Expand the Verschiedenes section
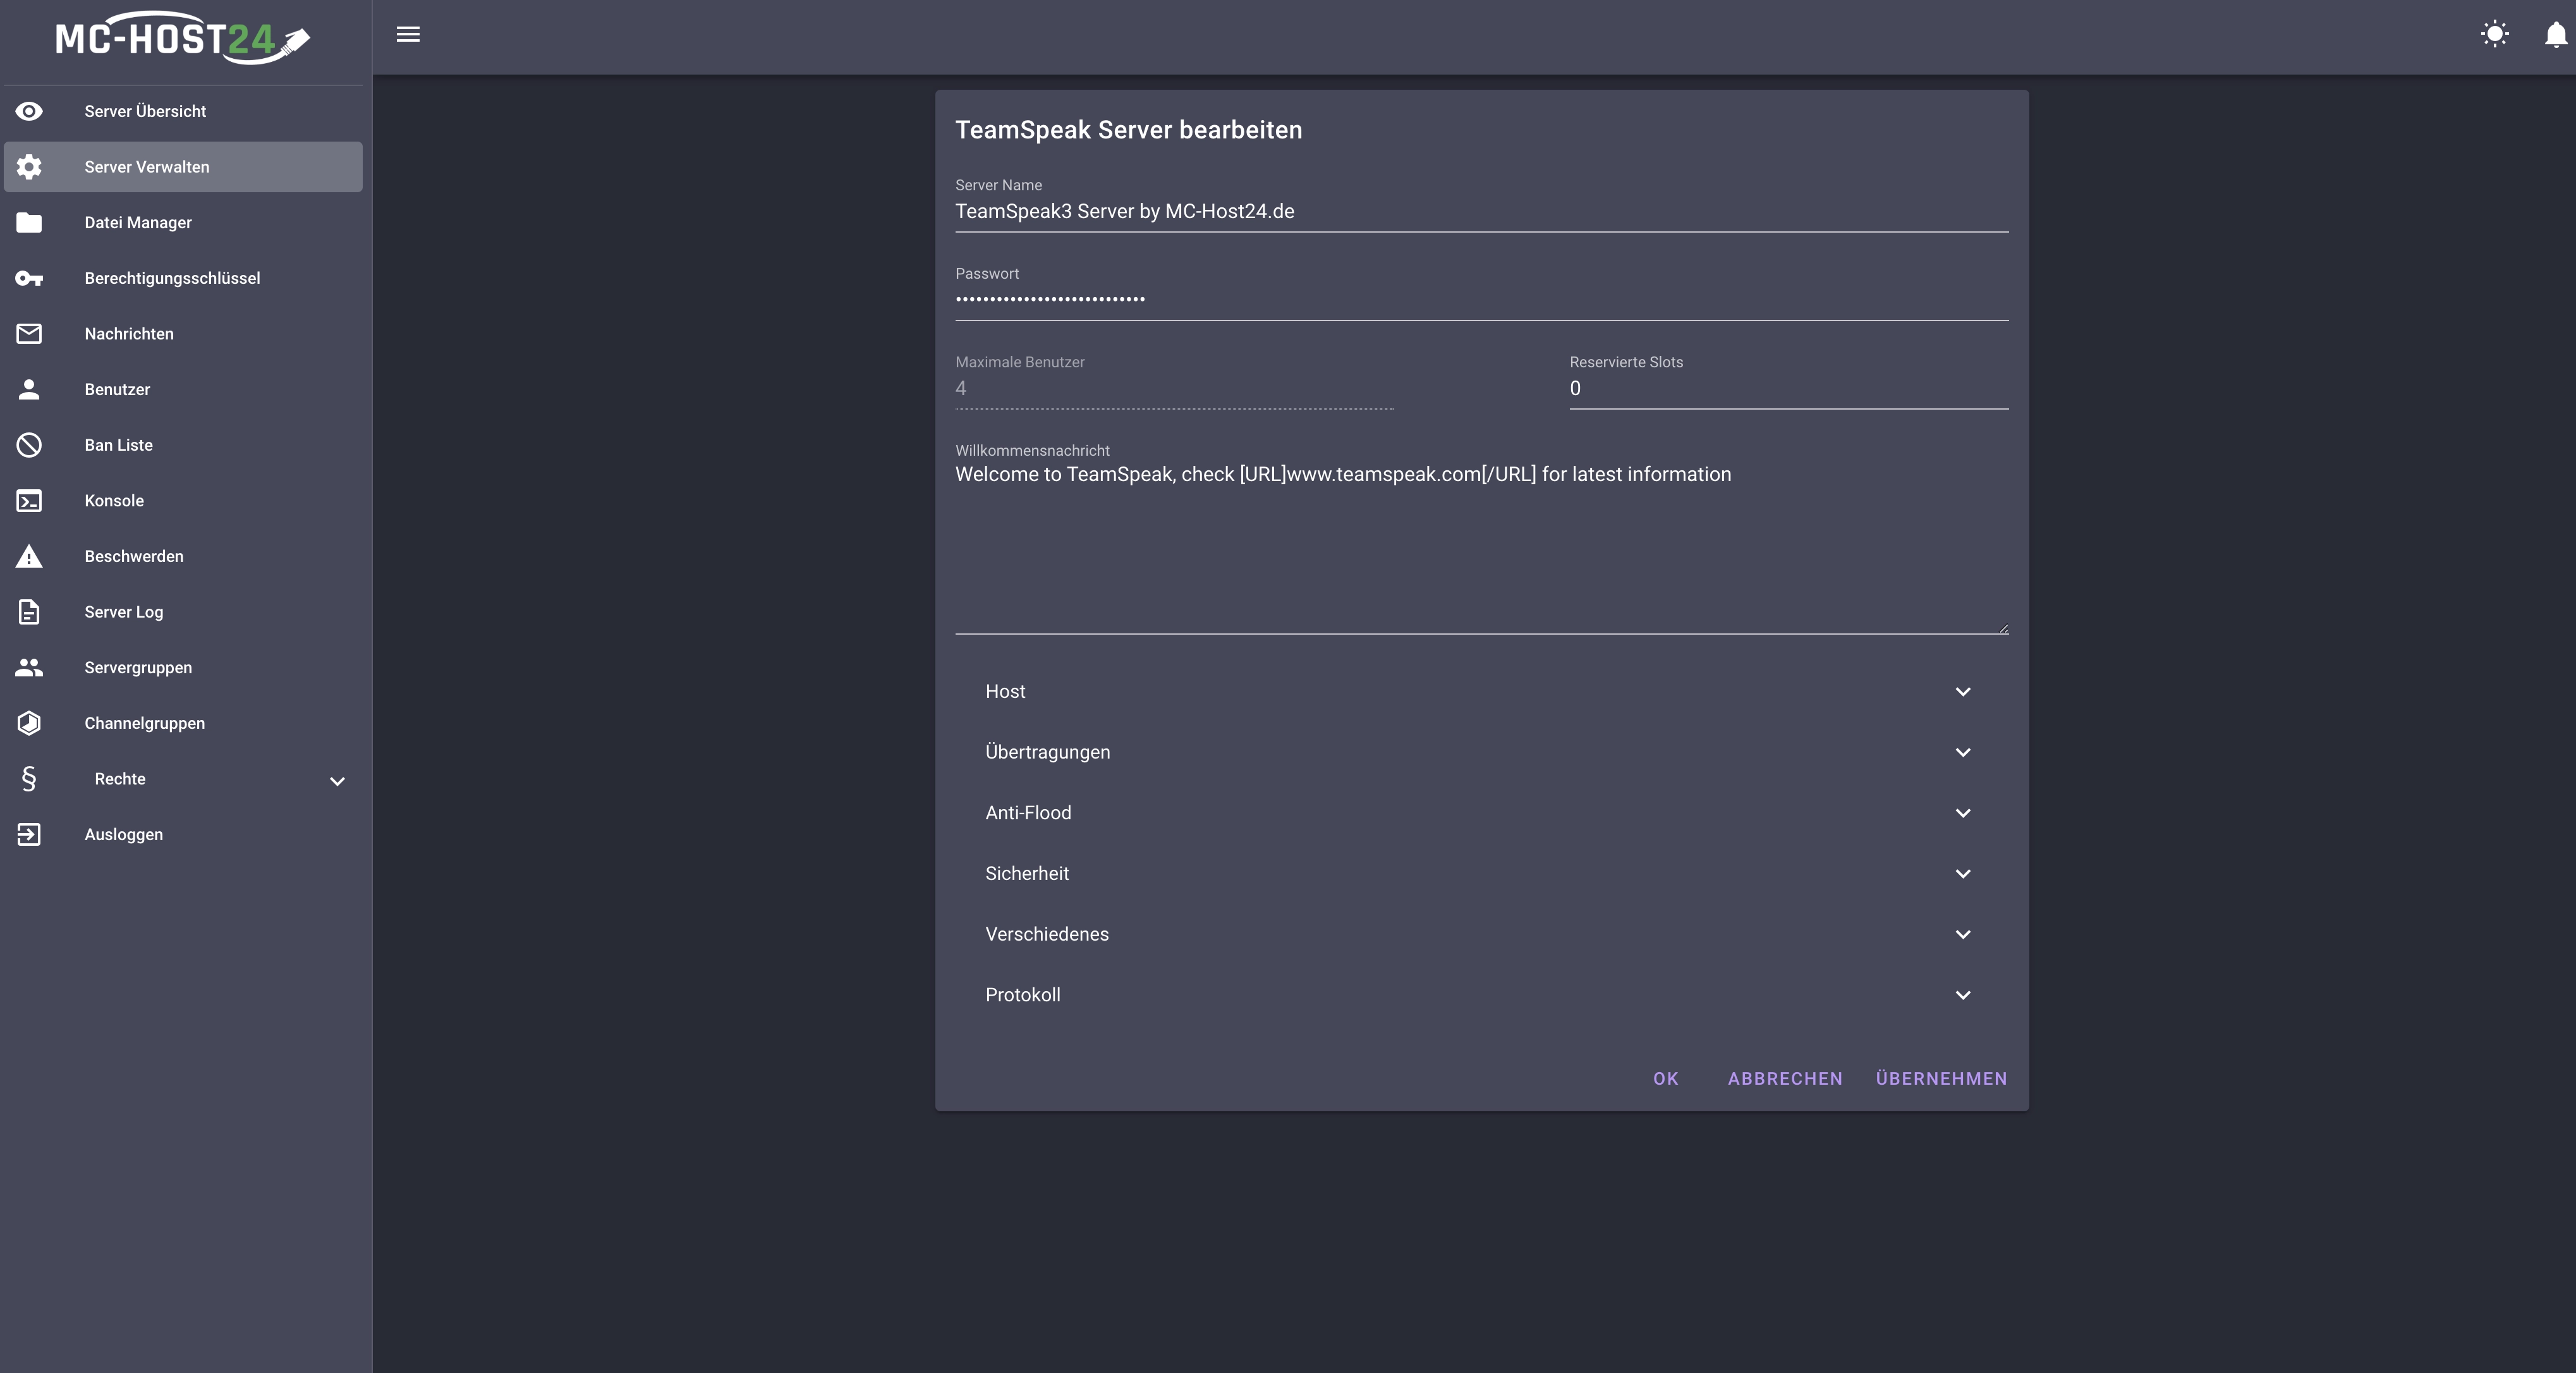 (x=1481, y=934)
